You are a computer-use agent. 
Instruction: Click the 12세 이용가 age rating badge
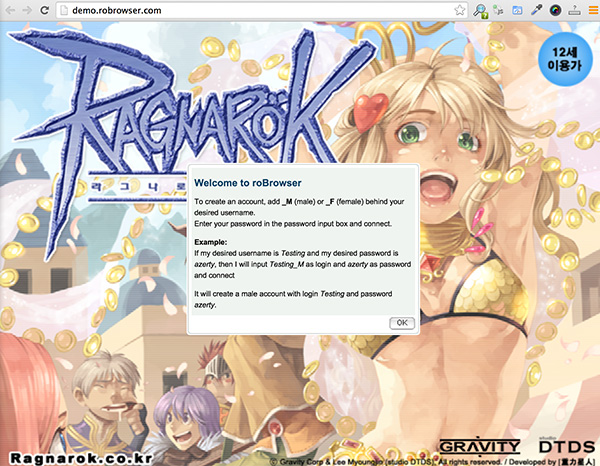coord(565,59)
